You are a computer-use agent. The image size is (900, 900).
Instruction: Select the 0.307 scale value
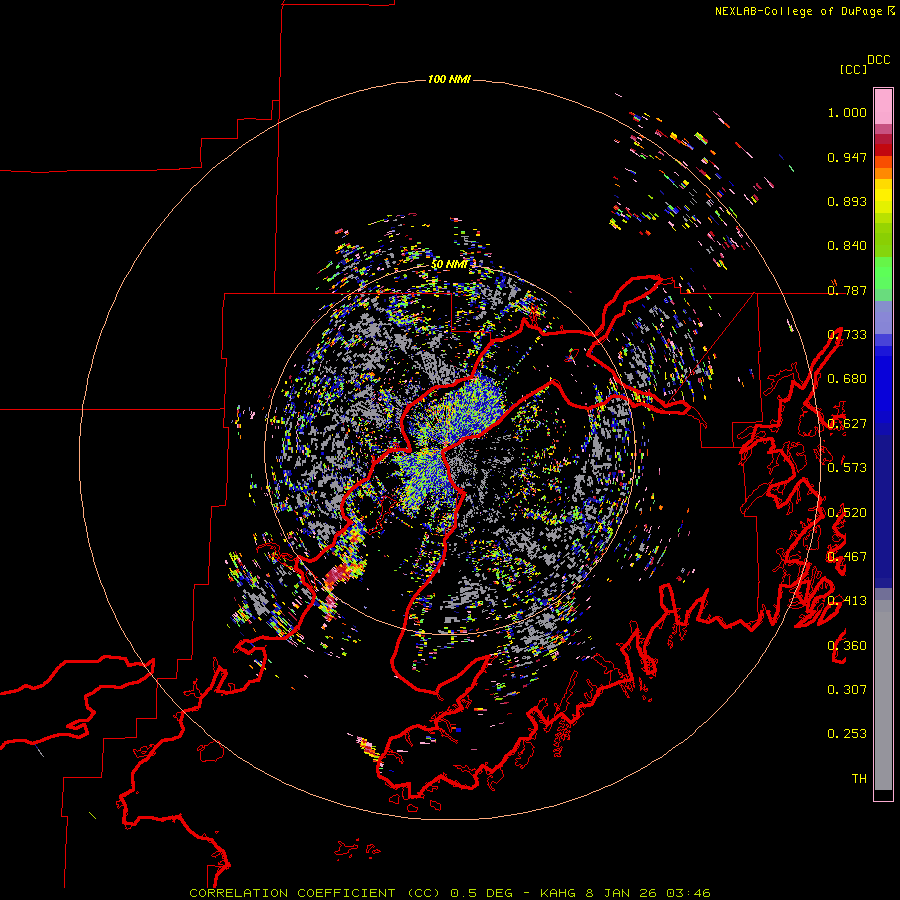pos(847,690)
